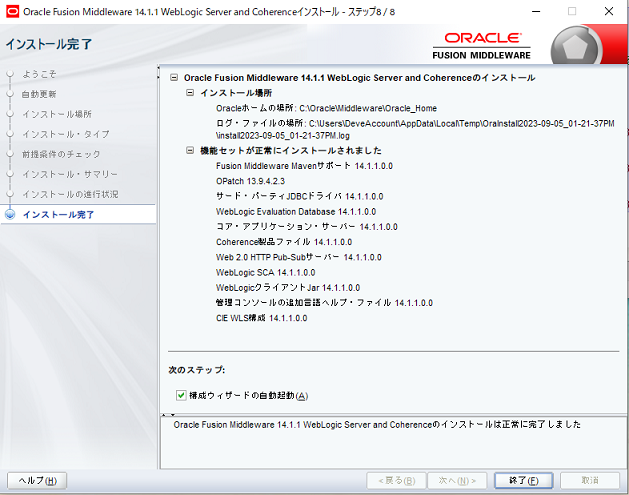Minimize the installer window
Image resolution: width=629 pixels, height=495 pixels.
536,11
